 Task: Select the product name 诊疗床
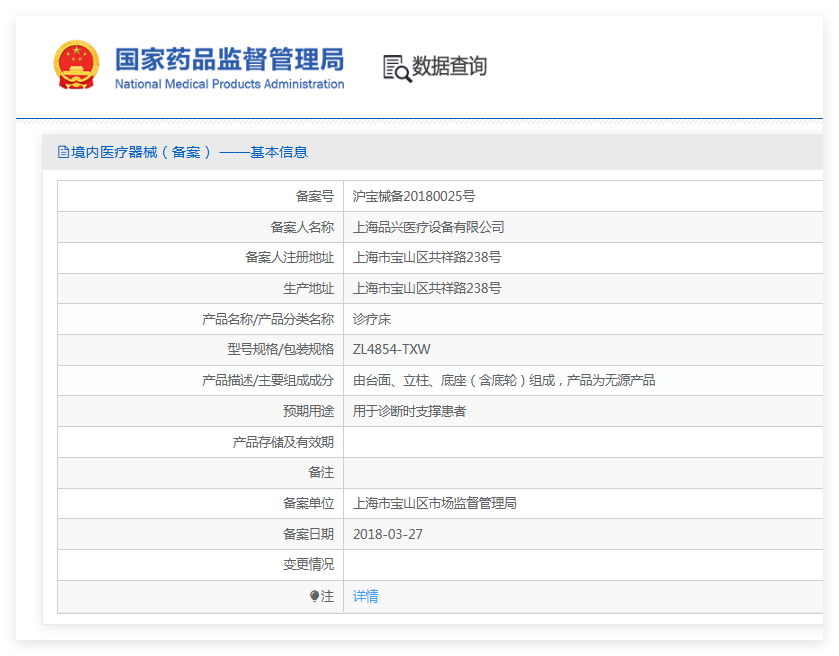[371, 319]
